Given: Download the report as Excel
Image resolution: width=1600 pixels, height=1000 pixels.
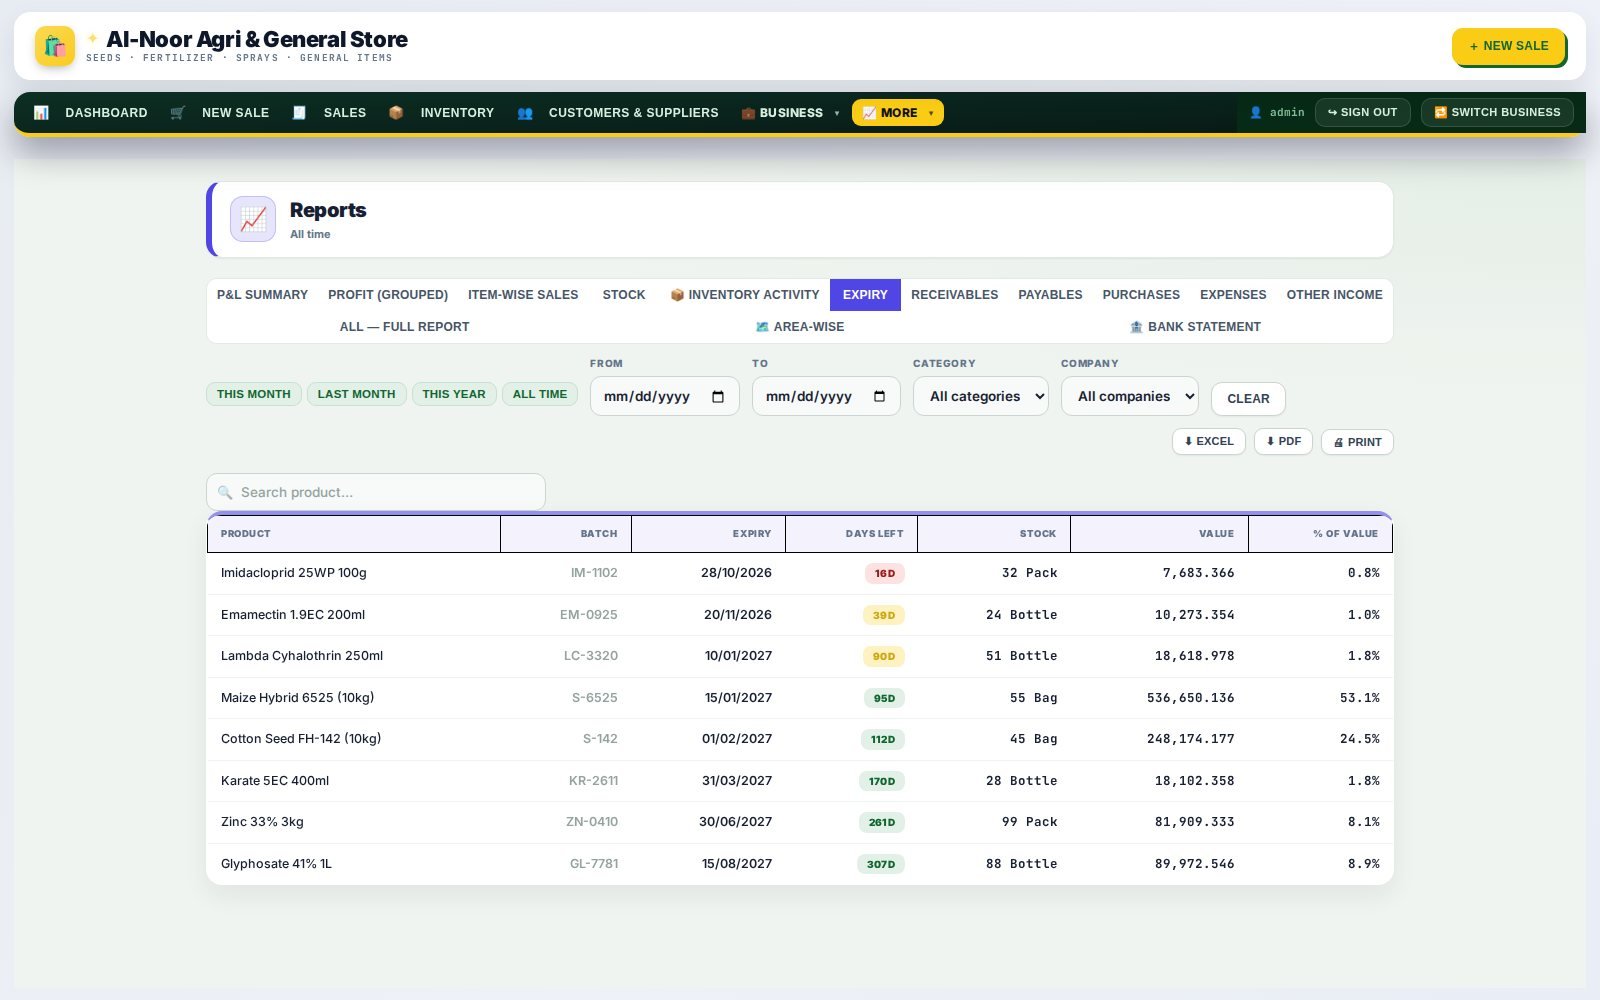Looking at the screenshot, I should click(1209, 441).
